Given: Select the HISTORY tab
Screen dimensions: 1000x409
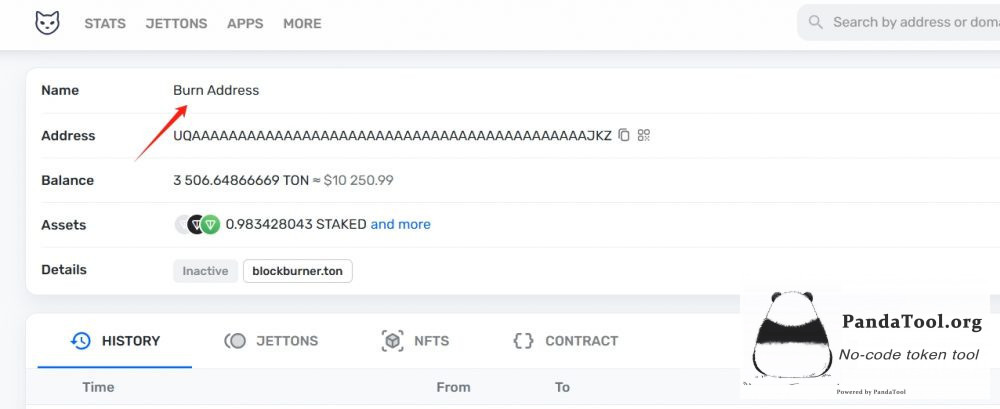Looking at the screenshot, I should [x=115, y=341].
